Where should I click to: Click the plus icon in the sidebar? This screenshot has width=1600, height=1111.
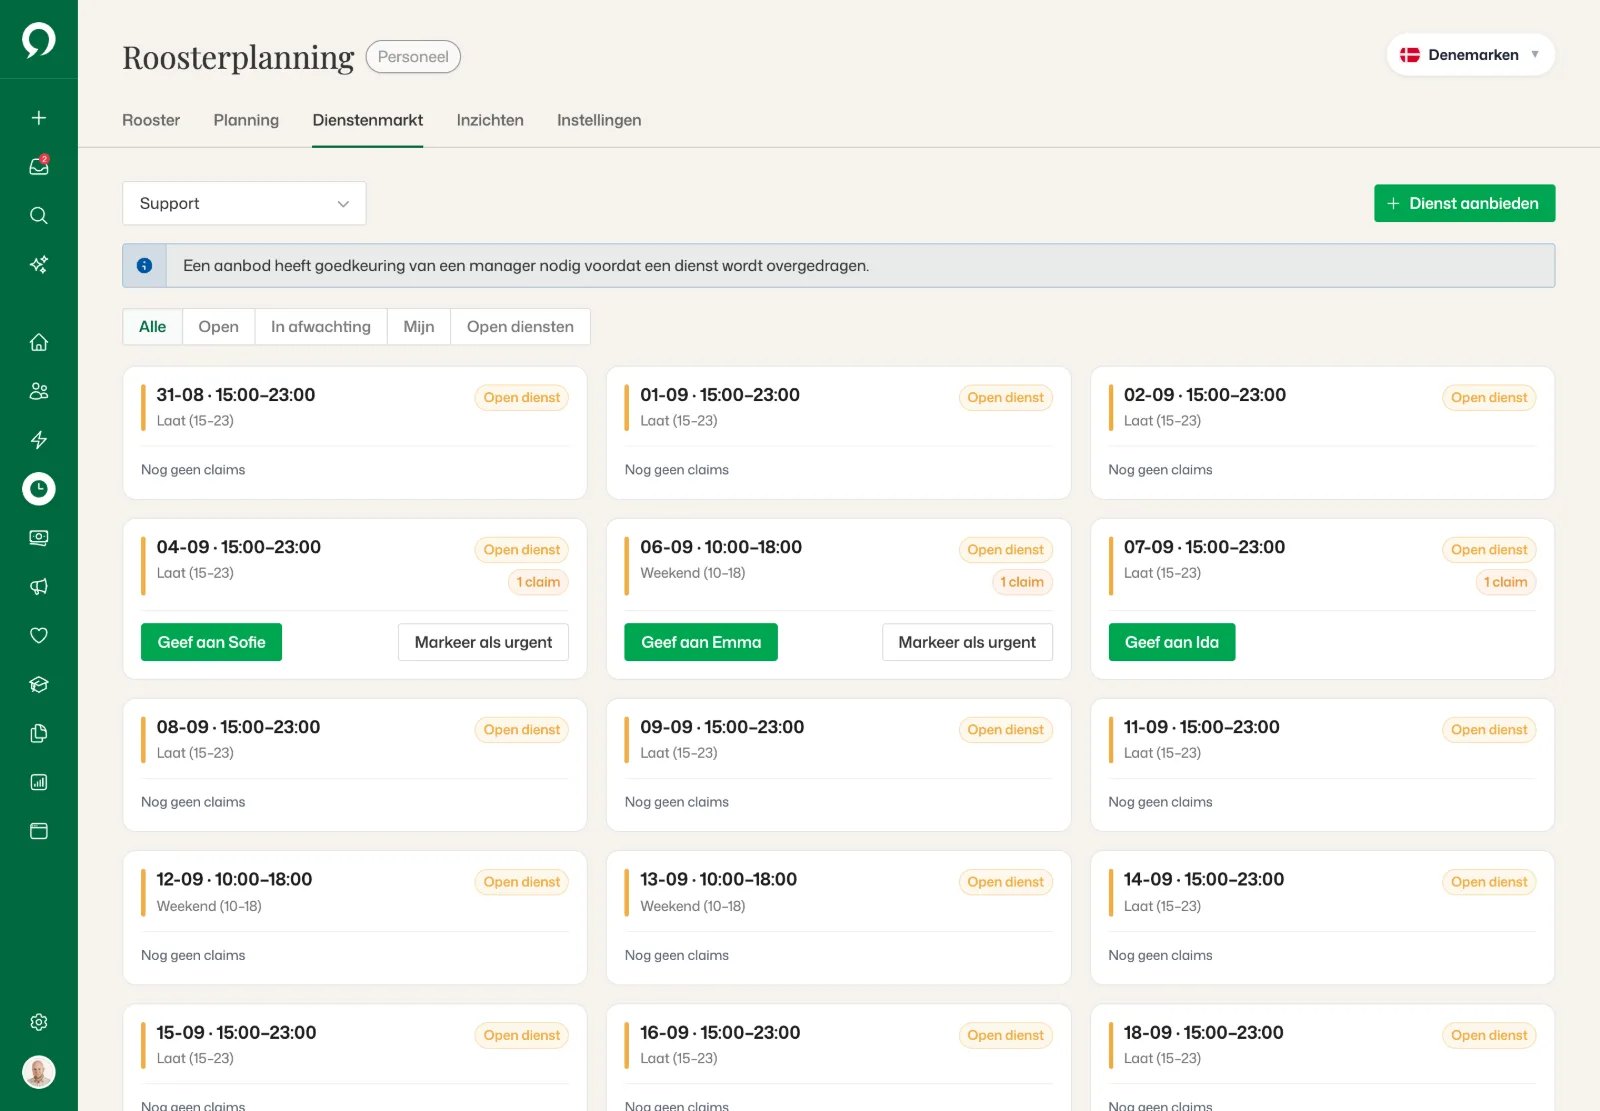[x=39, y=118]
